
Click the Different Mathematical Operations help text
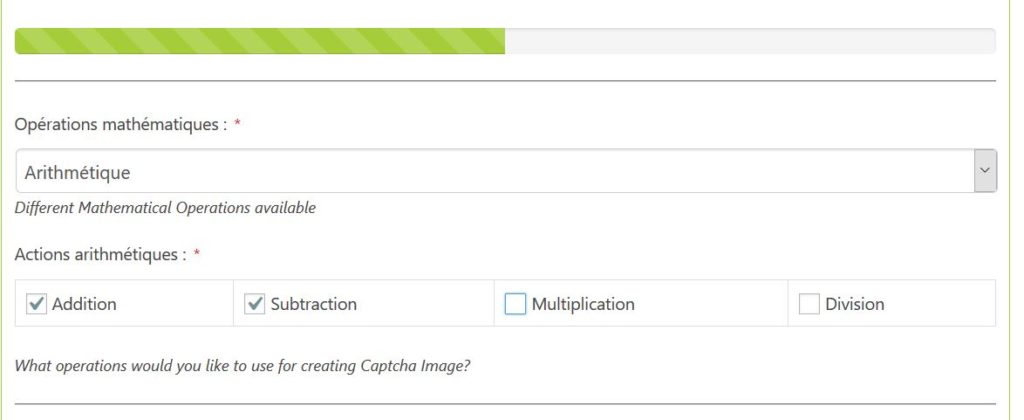(165, 208)
